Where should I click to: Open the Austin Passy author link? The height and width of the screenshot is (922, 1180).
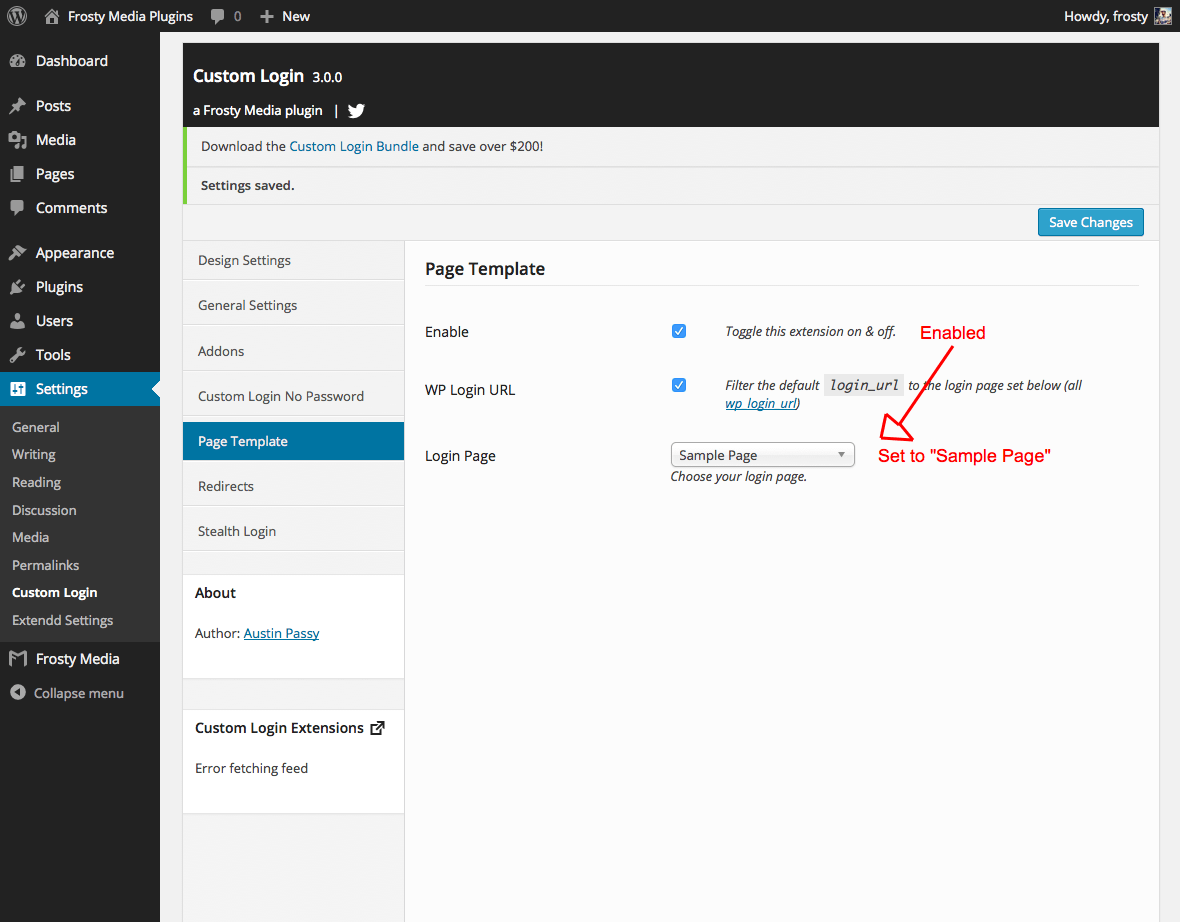click(x=281, y=633)
